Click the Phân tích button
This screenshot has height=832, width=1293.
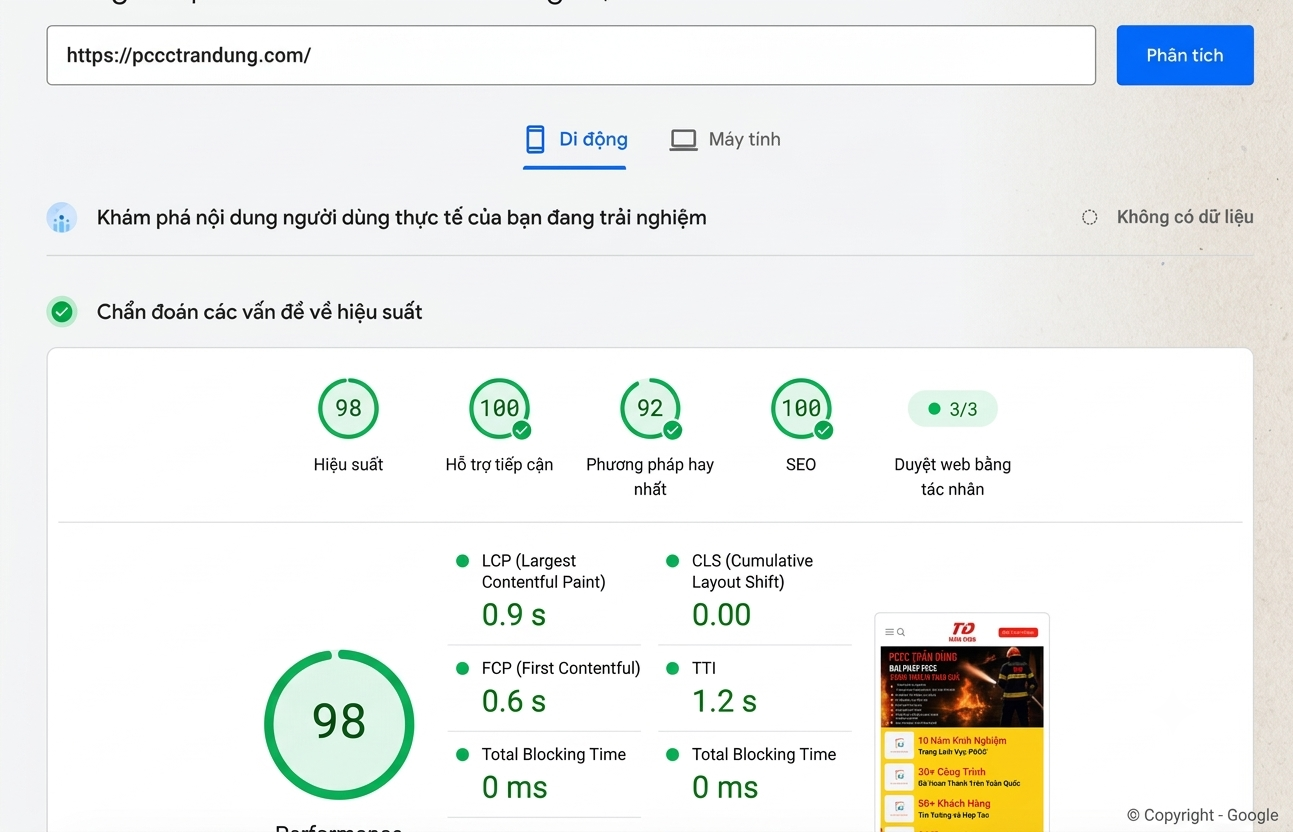coord(1185,55)
